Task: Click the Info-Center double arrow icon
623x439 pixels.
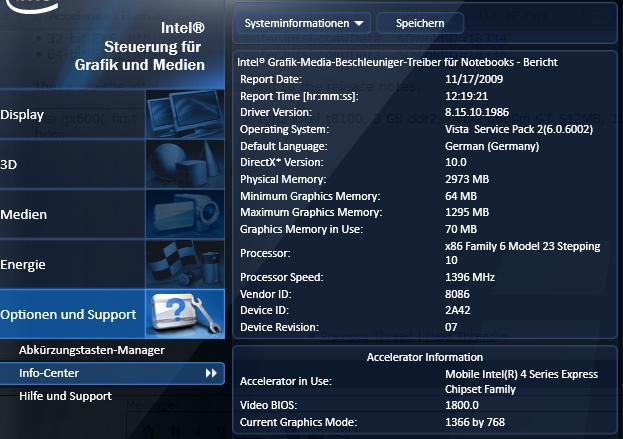Action: coord(211,373)
